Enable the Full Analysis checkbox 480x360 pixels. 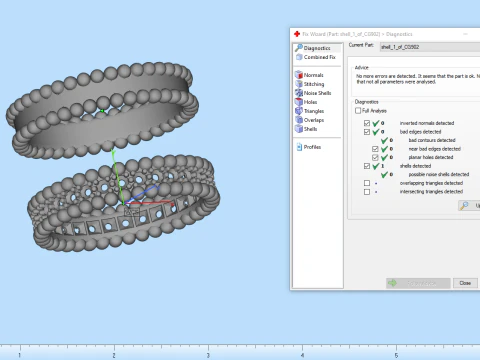pyautogui.click(x=358, y=111)
